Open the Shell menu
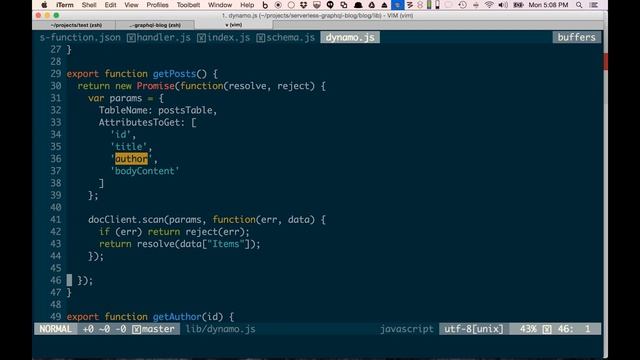The width and height of the screenshot is (640, 360). 89,5
